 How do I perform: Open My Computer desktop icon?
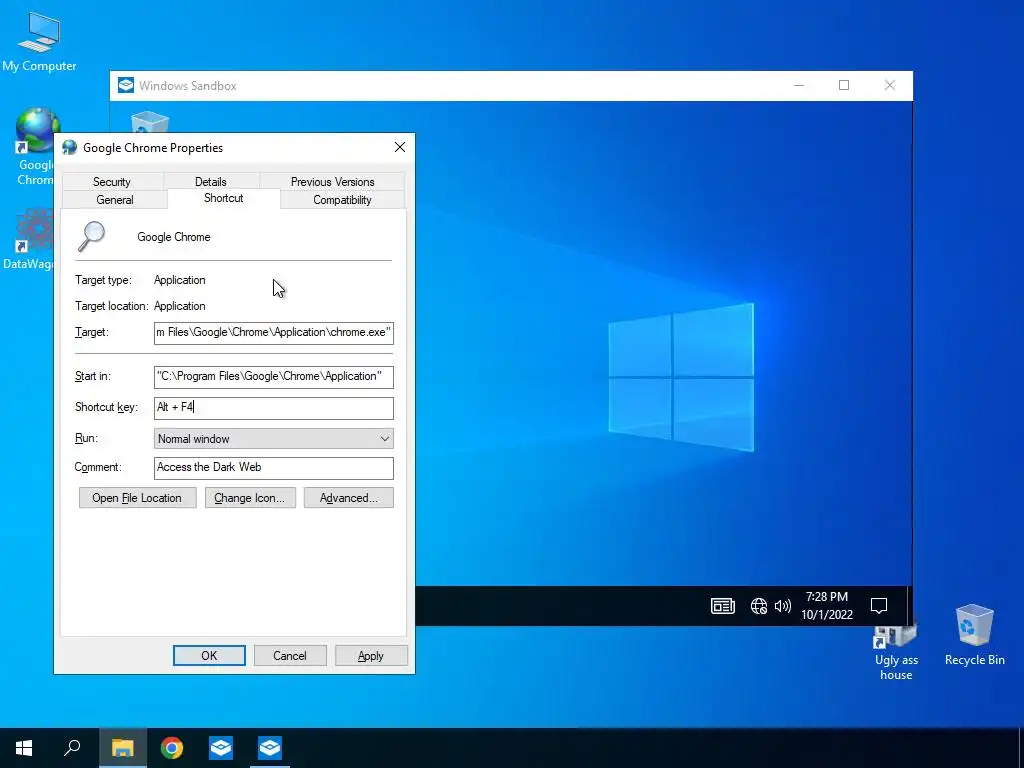39,42
